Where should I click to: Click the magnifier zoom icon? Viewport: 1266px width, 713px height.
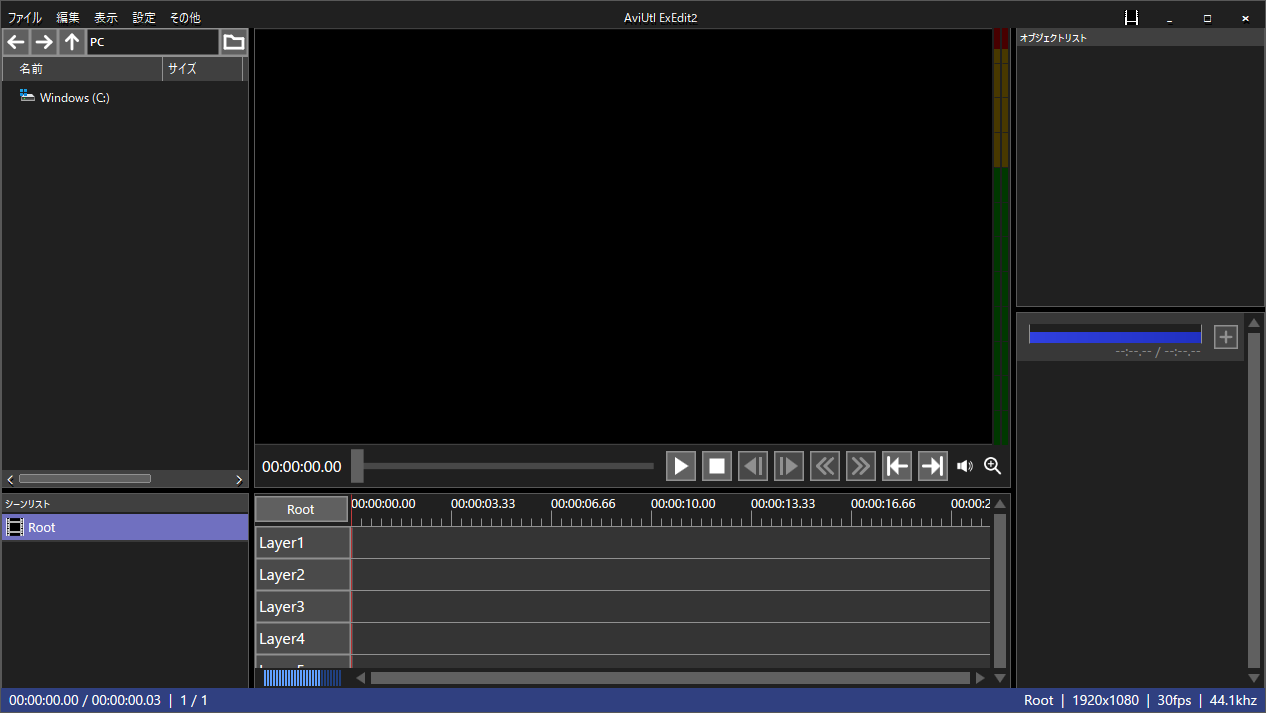point(992,466)
